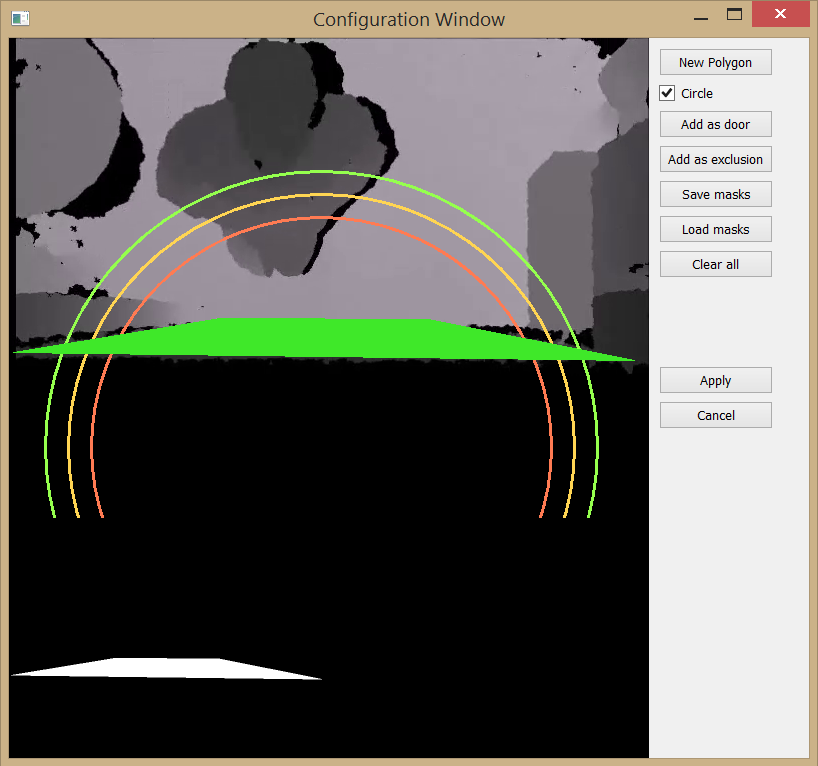Maximize the Configuration Window

tap(734, 15)
